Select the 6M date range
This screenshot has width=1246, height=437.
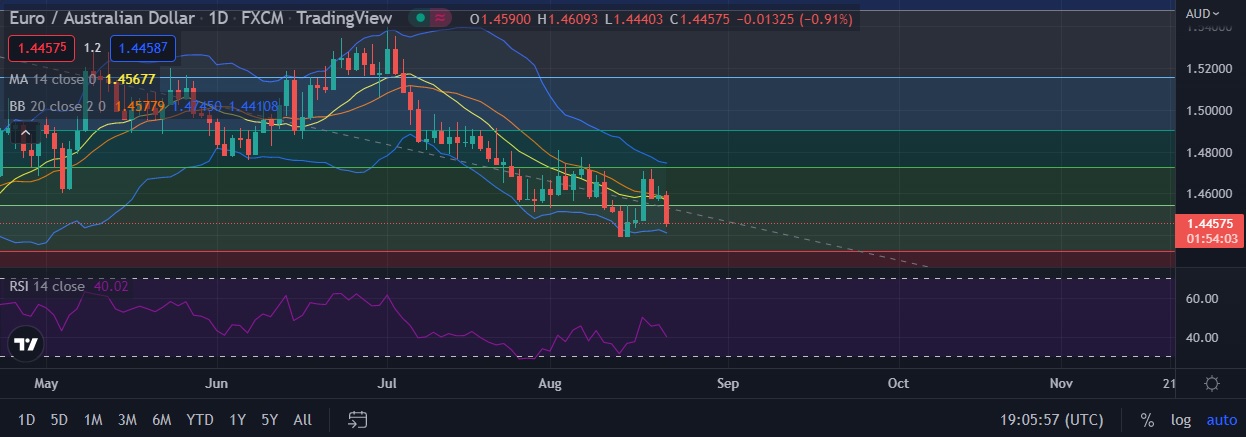(x=161, y=420)
